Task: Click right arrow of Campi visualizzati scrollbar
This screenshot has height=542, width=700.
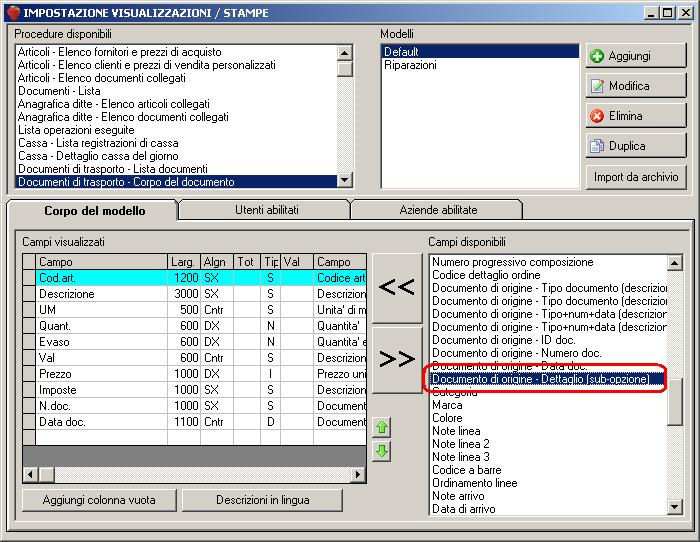Action: pyautogui.click(x=358, y=474)
